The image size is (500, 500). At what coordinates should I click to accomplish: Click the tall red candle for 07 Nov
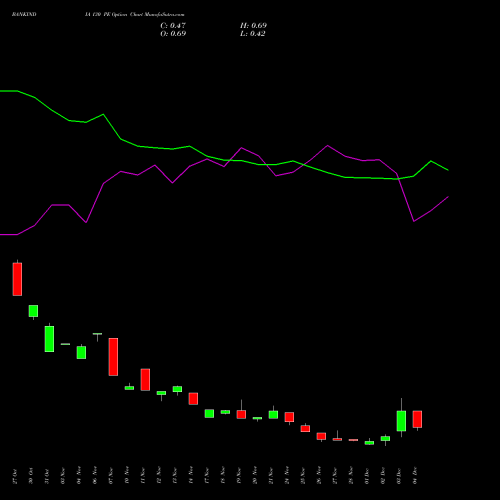(x=113, y=357)
